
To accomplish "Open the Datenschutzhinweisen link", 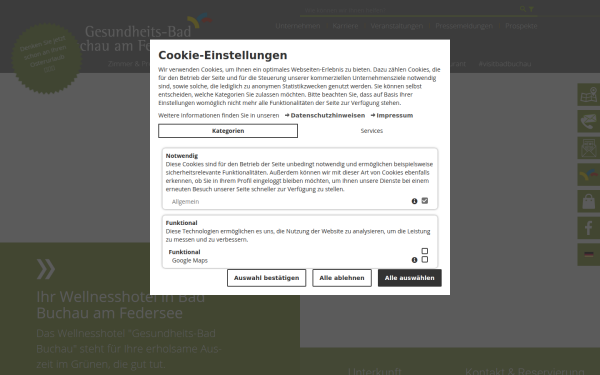I will tap(325, 116).
